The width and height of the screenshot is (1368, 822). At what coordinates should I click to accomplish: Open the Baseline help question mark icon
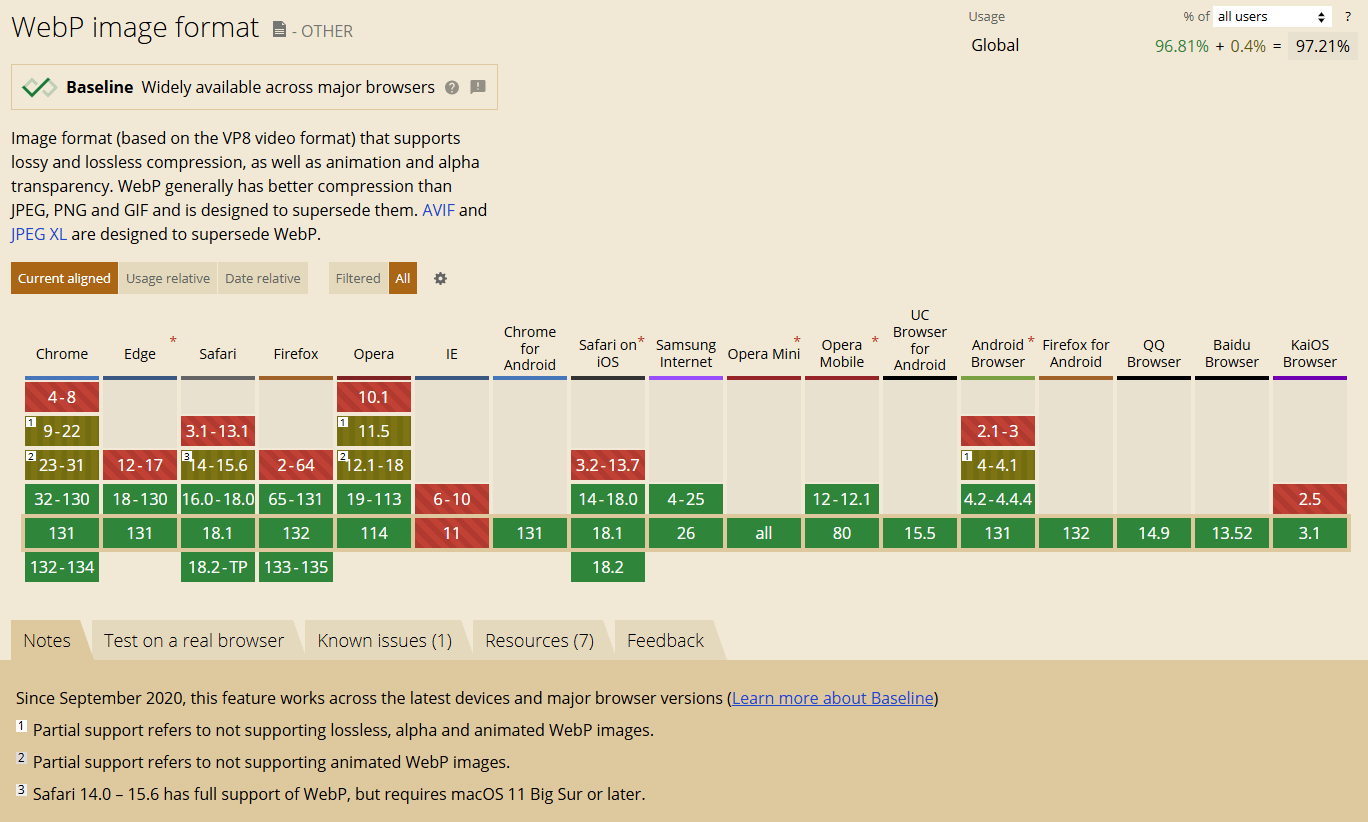coord(452,87)
